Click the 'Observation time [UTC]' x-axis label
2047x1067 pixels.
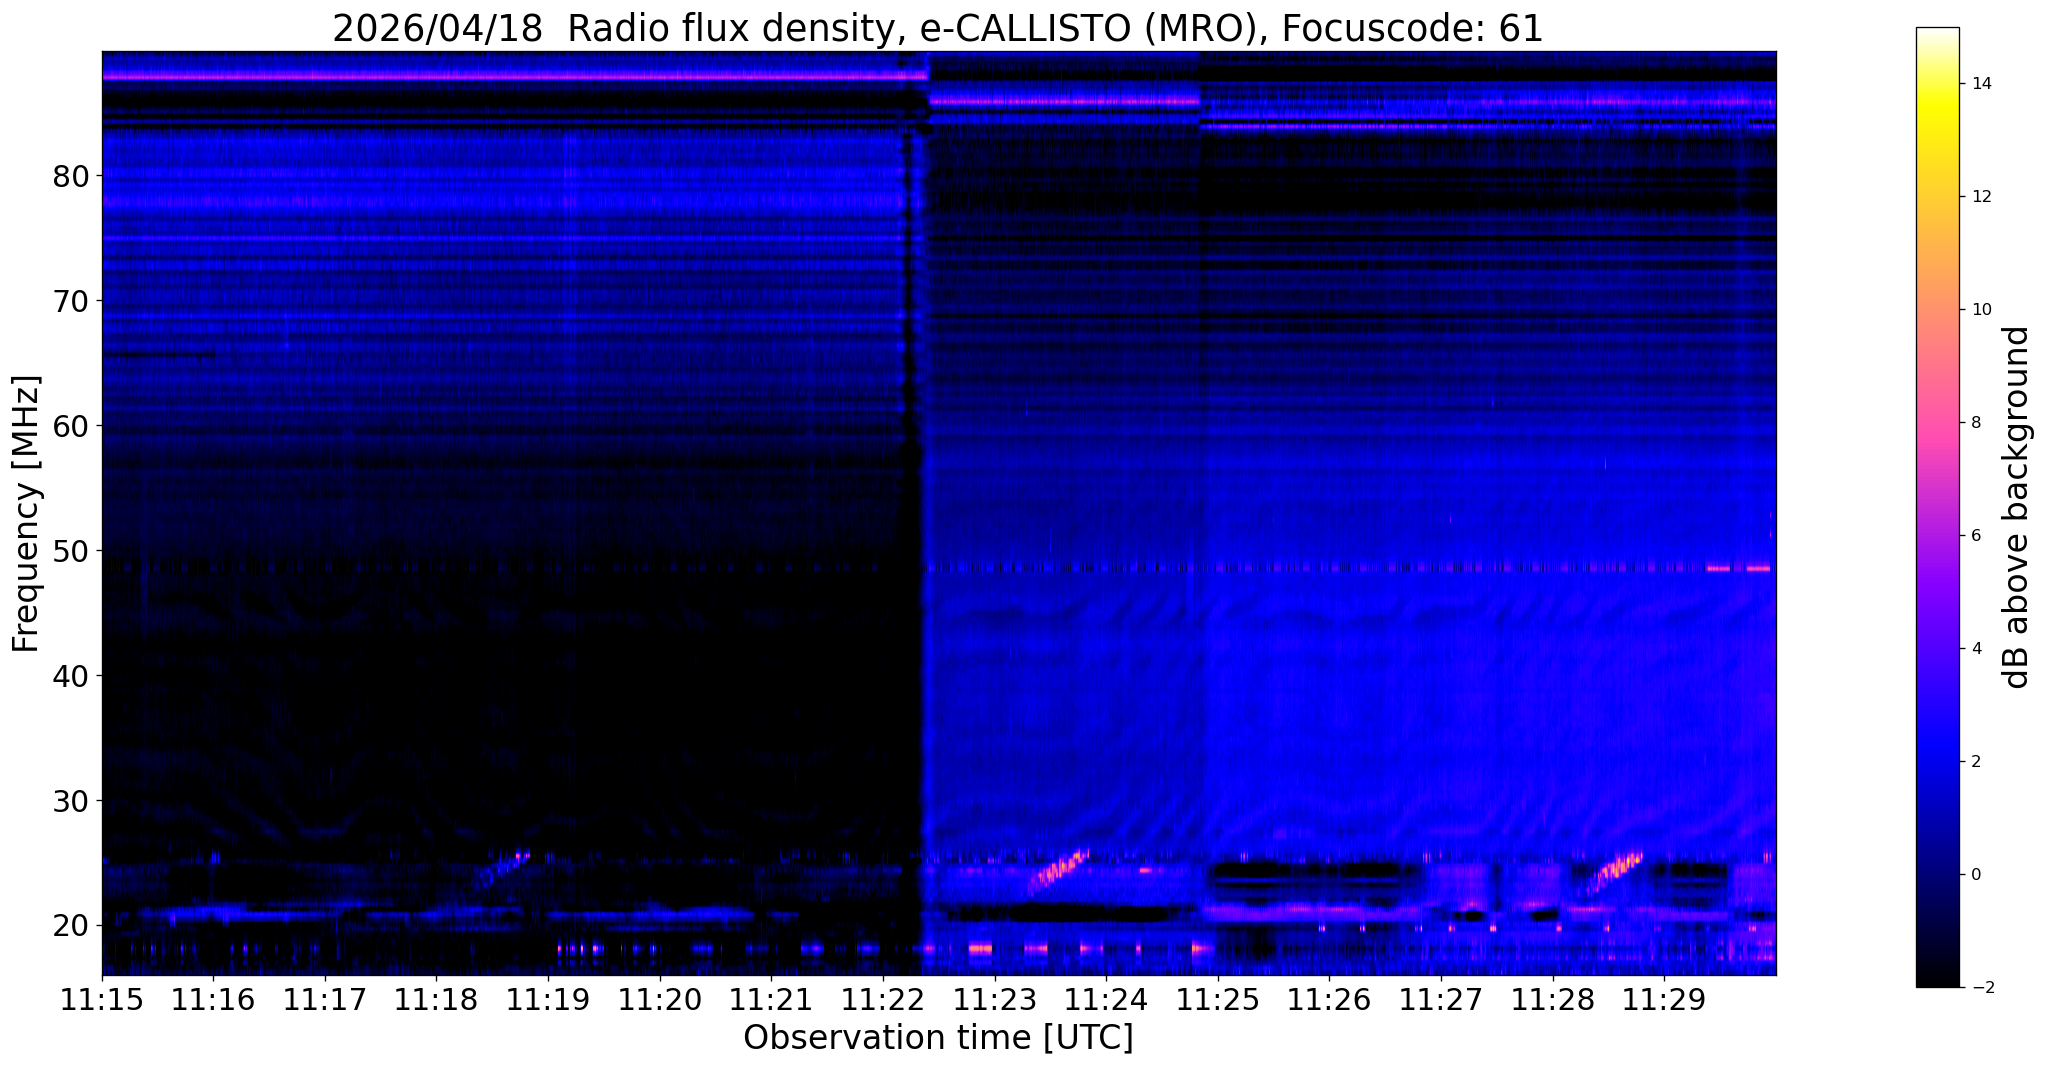coord(938,1038)
